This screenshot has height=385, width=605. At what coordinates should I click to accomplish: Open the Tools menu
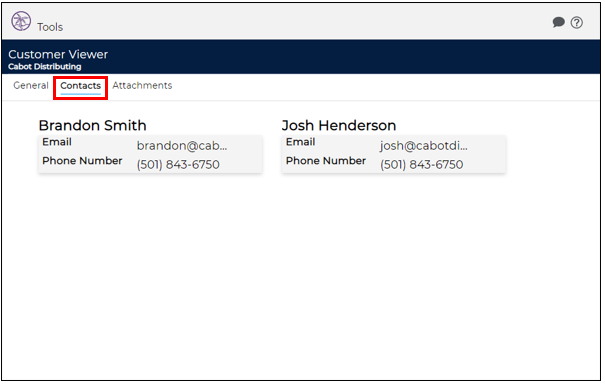tap(50, 27)
